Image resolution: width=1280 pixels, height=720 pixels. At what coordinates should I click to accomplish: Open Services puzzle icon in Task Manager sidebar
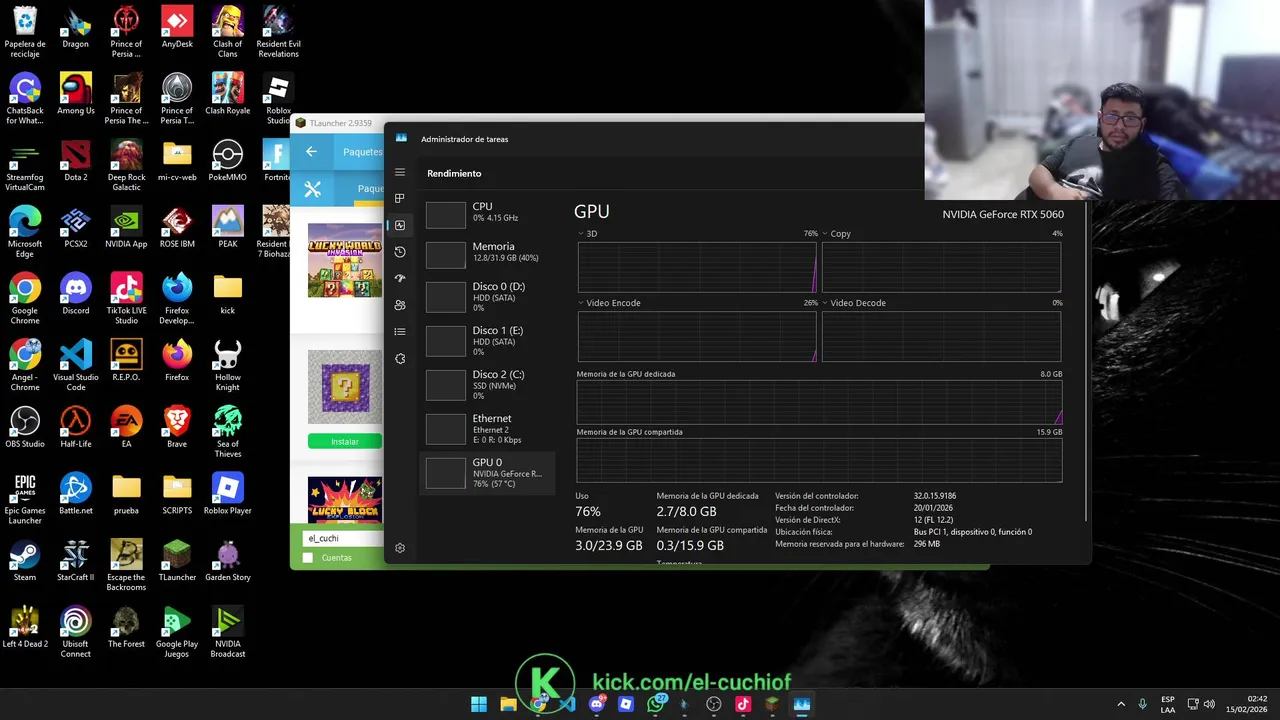[400, 358]
